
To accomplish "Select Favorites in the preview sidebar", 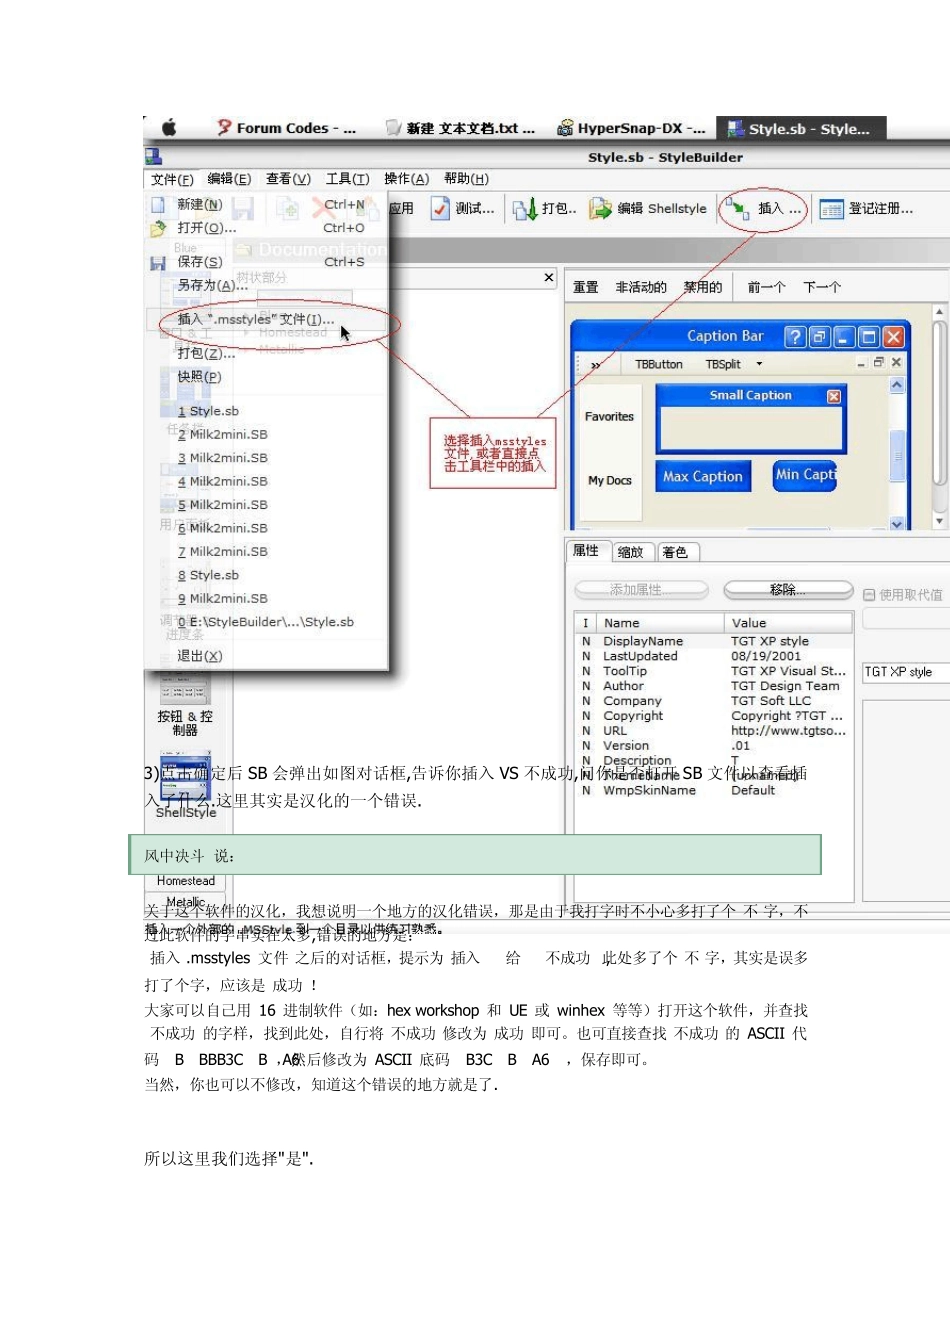I will click(609, 417).
